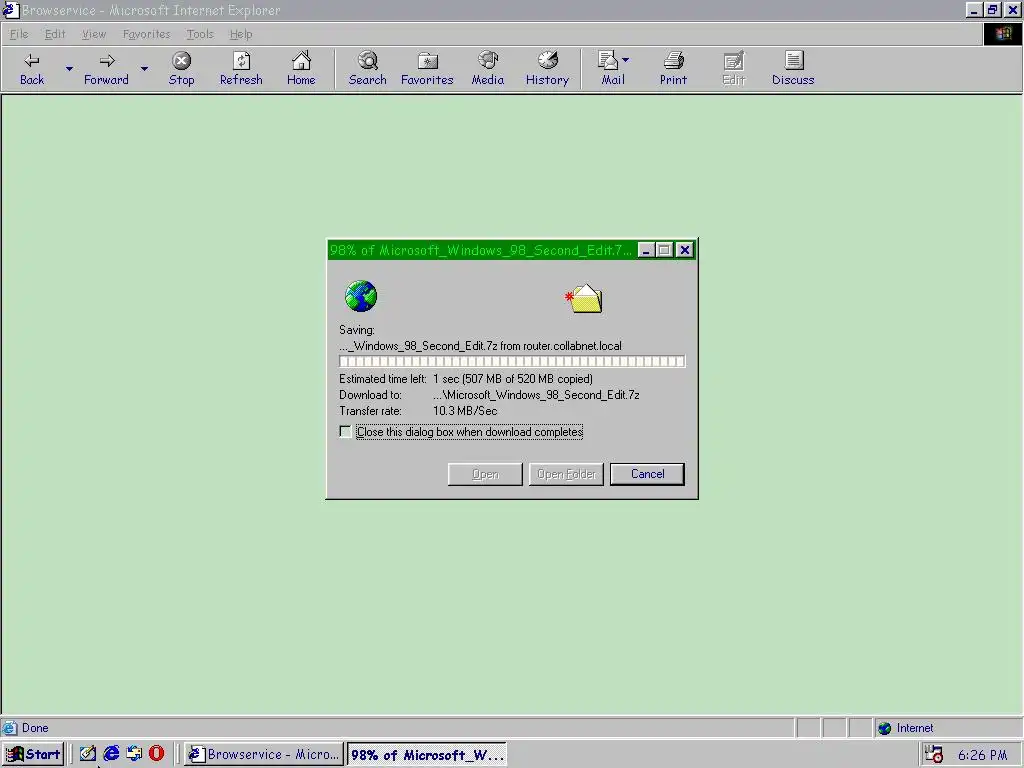
Task: Close the download dialog window
Action: tap(684, 250)
